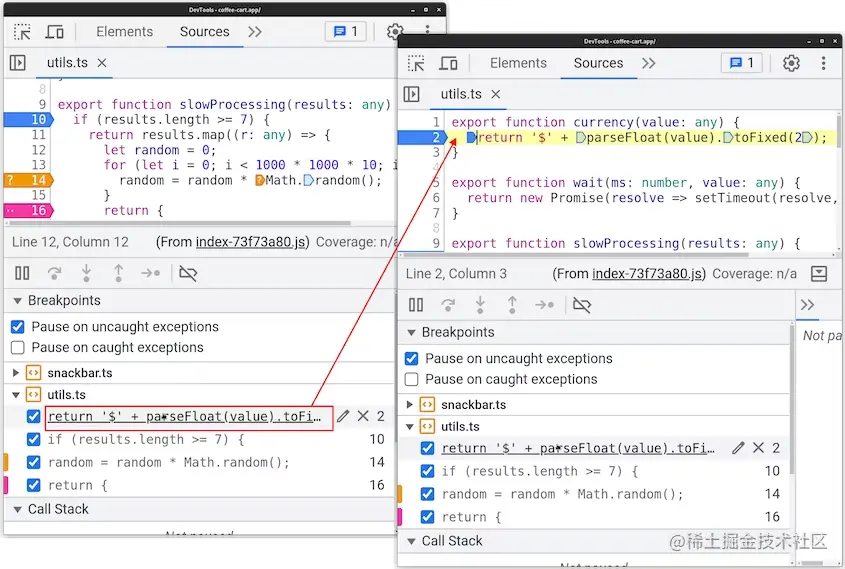Click inspect element icon in right window
The height and width of the screenshot is (569, 845).
(416, 64)
